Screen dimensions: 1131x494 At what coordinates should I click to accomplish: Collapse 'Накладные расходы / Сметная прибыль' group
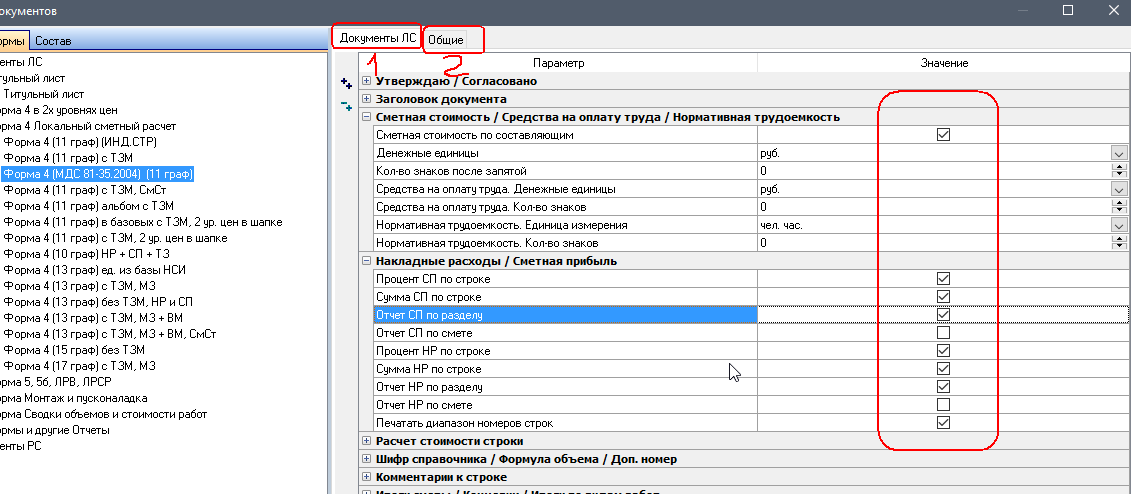tap(366, 261)
